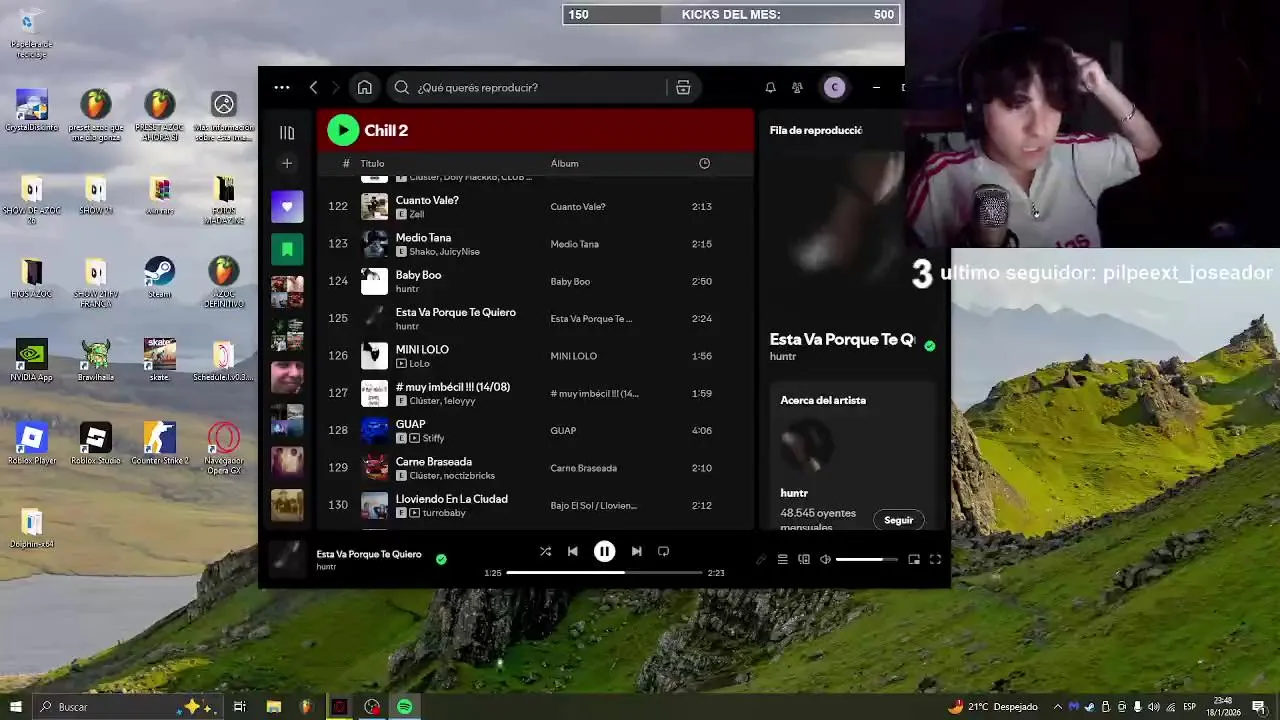Open Spotify from the taskbar
The height and width of the screenshot is (720, 1280).
pyautogui.click(x=405, y=707)
